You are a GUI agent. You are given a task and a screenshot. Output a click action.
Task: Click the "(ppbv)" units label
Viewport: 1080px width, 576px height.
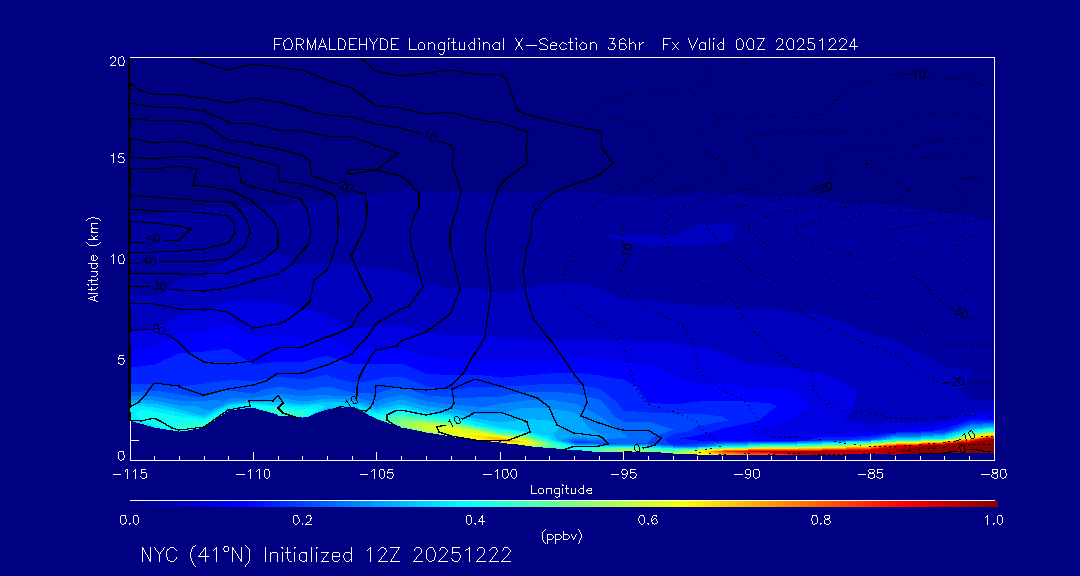point(561,536)
